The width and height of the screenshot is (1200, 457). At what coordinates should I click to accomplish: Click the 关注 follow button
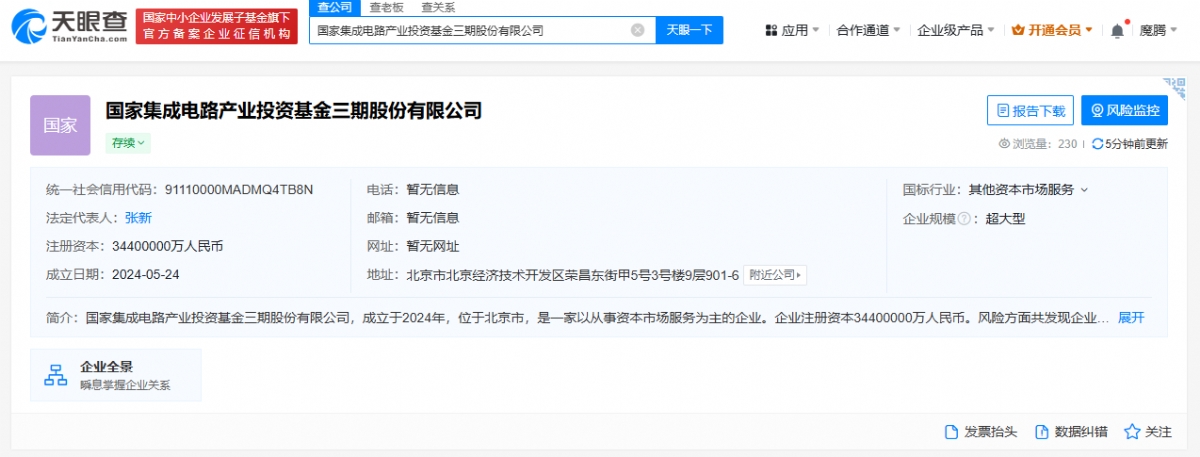[1148, 432]
